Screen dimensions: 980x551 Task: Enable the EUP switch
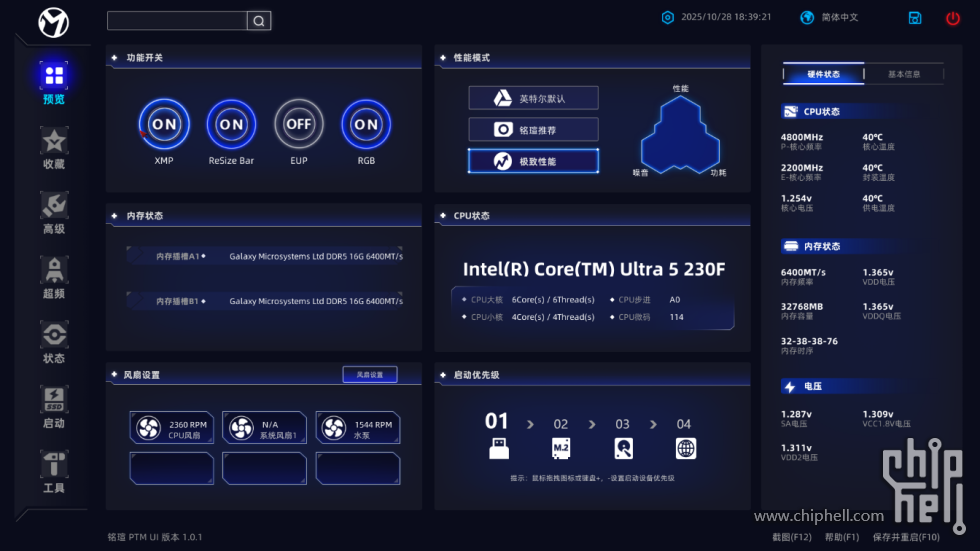299,125
